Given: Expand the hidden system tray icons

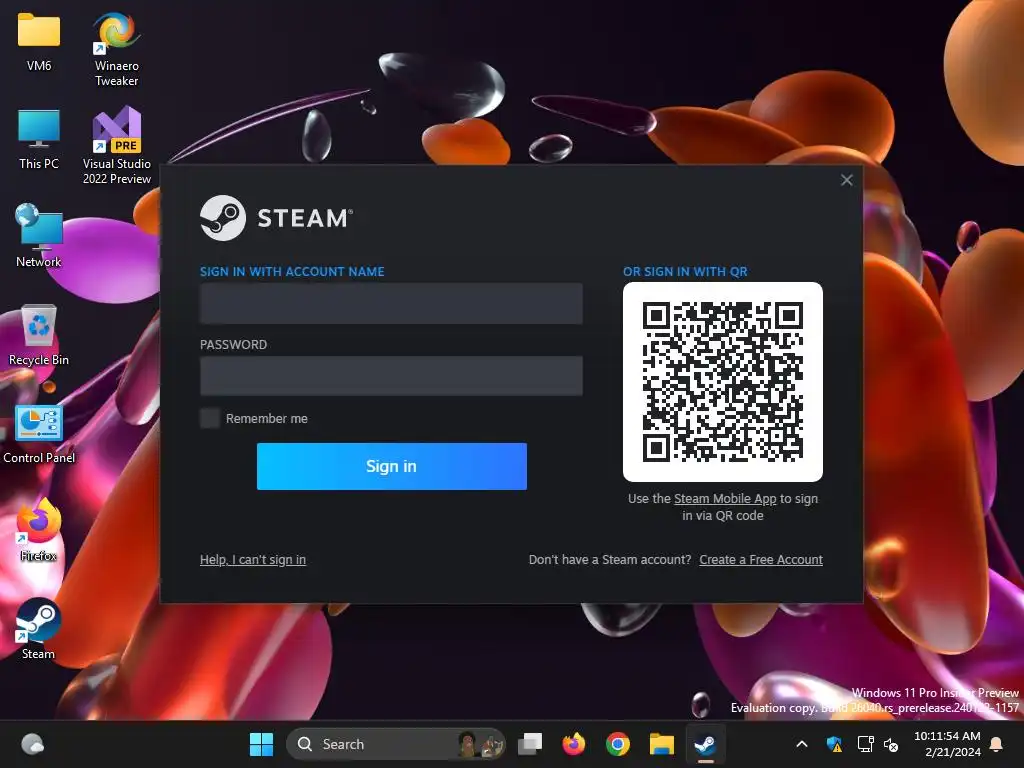Looking at the screenshot, I should click(802, 744).
